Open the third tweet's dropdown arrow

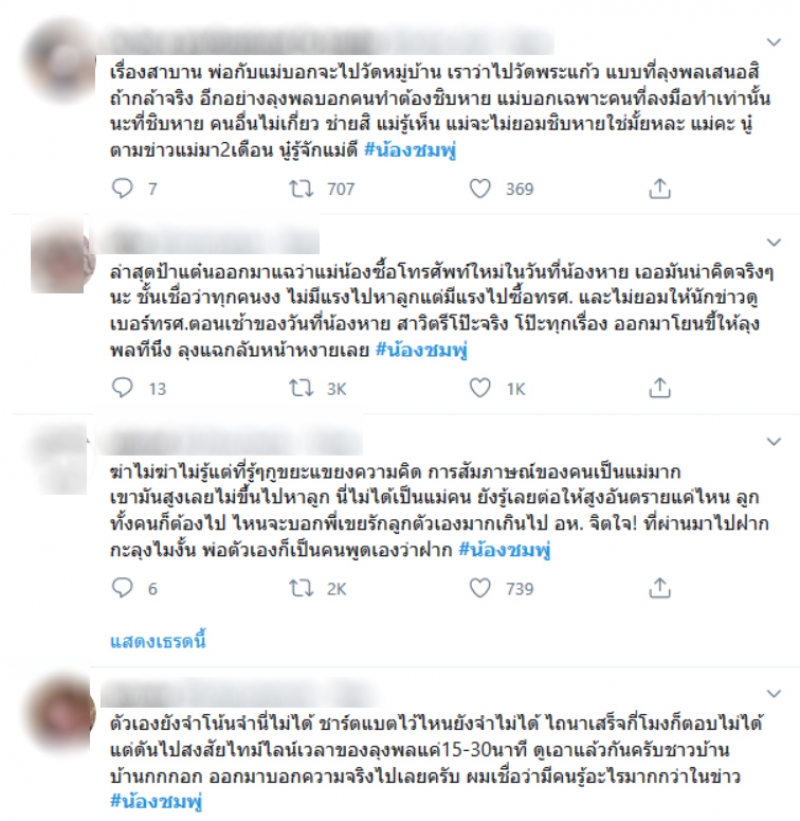[x=774, y=441]
